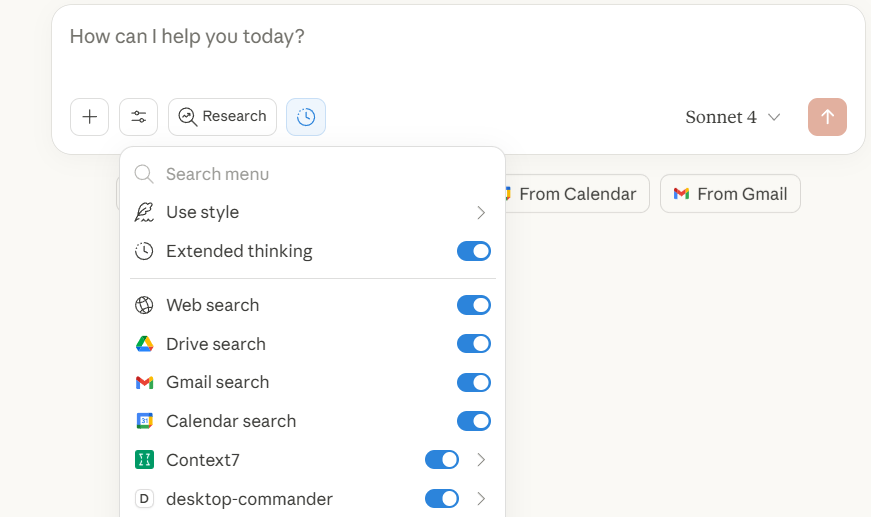
Task: Turn off the Web search toggle
Action: (x=474, y=305)
